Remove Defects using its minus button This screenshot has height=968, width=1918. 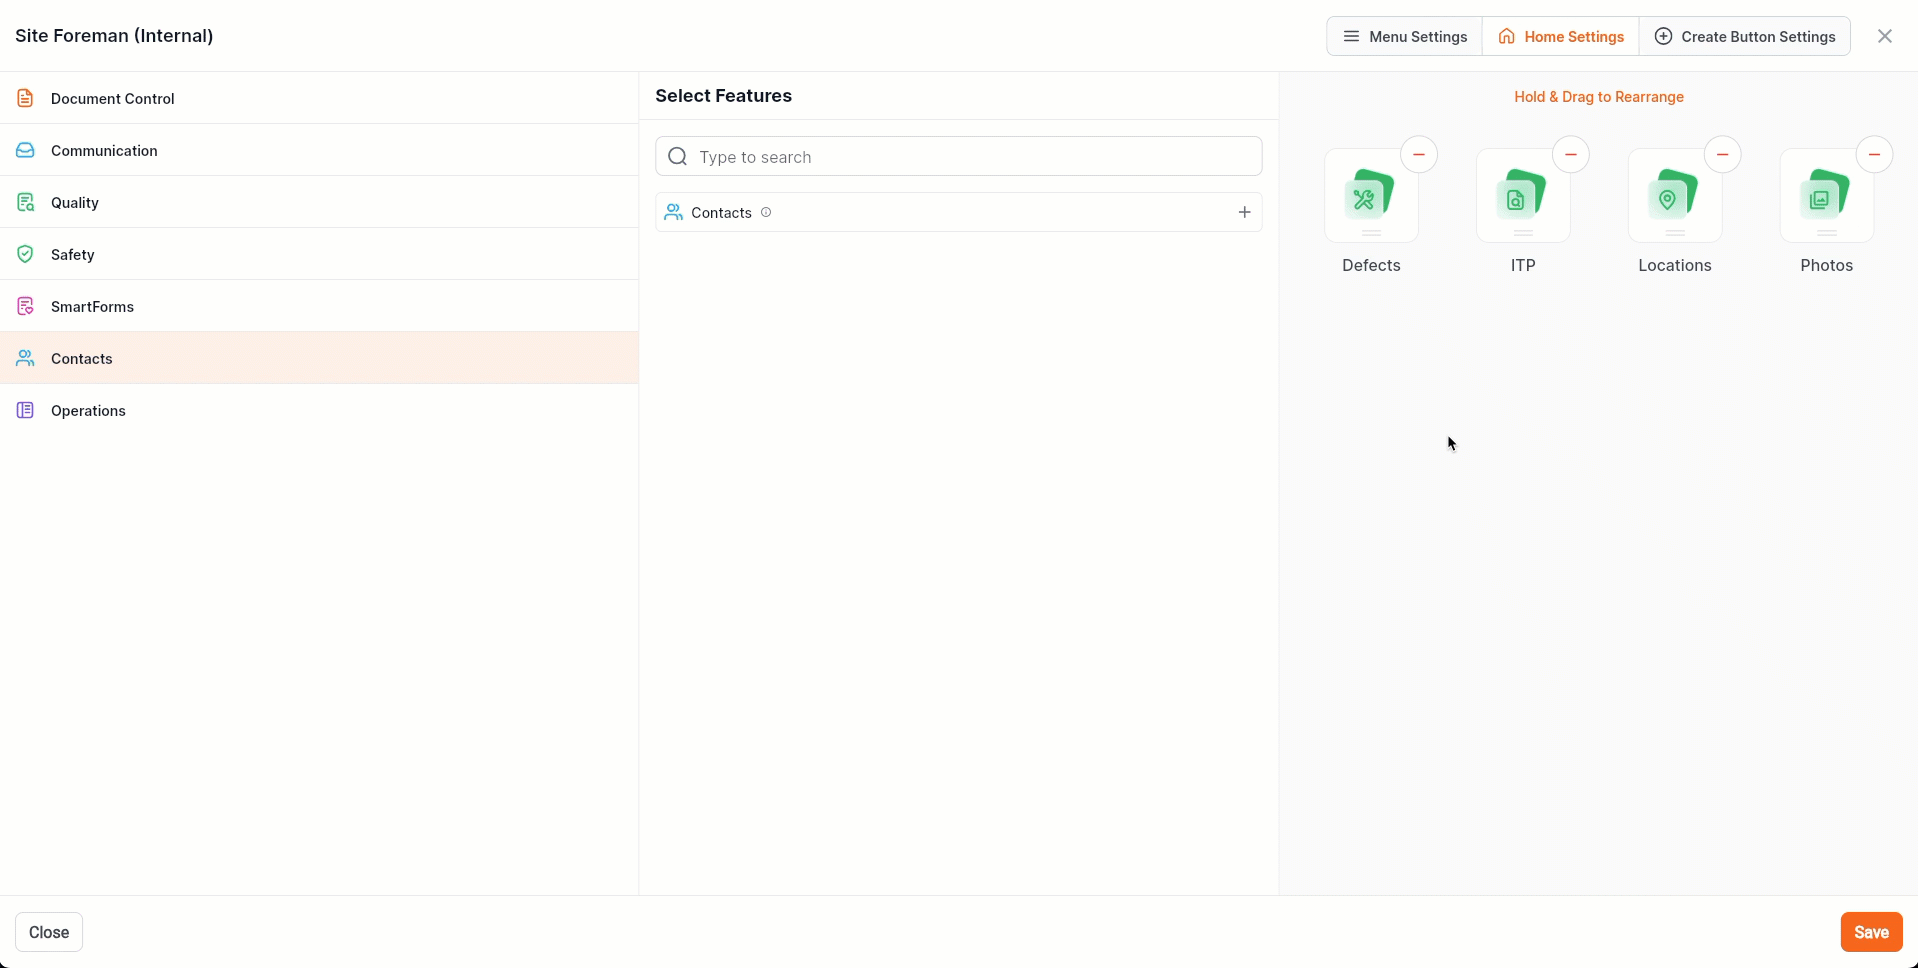click(1418, 155)
